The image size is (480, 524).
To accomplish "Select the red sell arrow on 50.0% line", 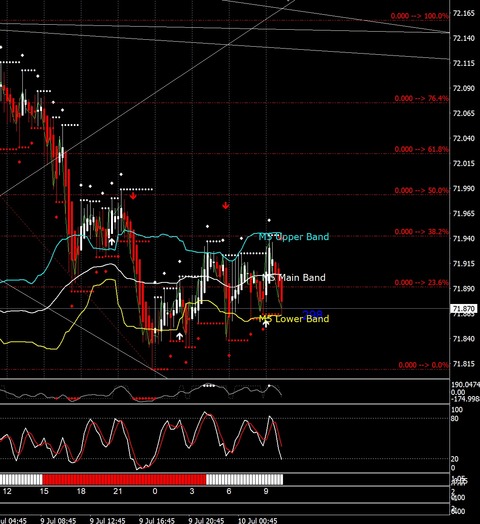I will pos(133,195).
